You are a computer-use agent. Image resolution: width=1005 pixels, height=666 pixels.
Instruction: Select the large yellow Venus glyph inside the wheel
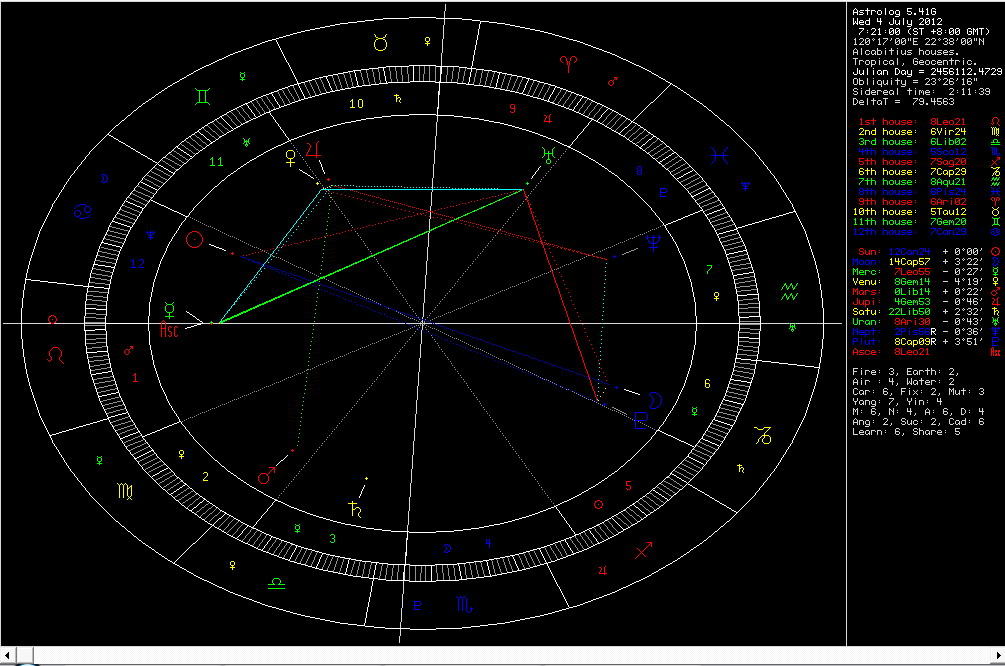292,156
